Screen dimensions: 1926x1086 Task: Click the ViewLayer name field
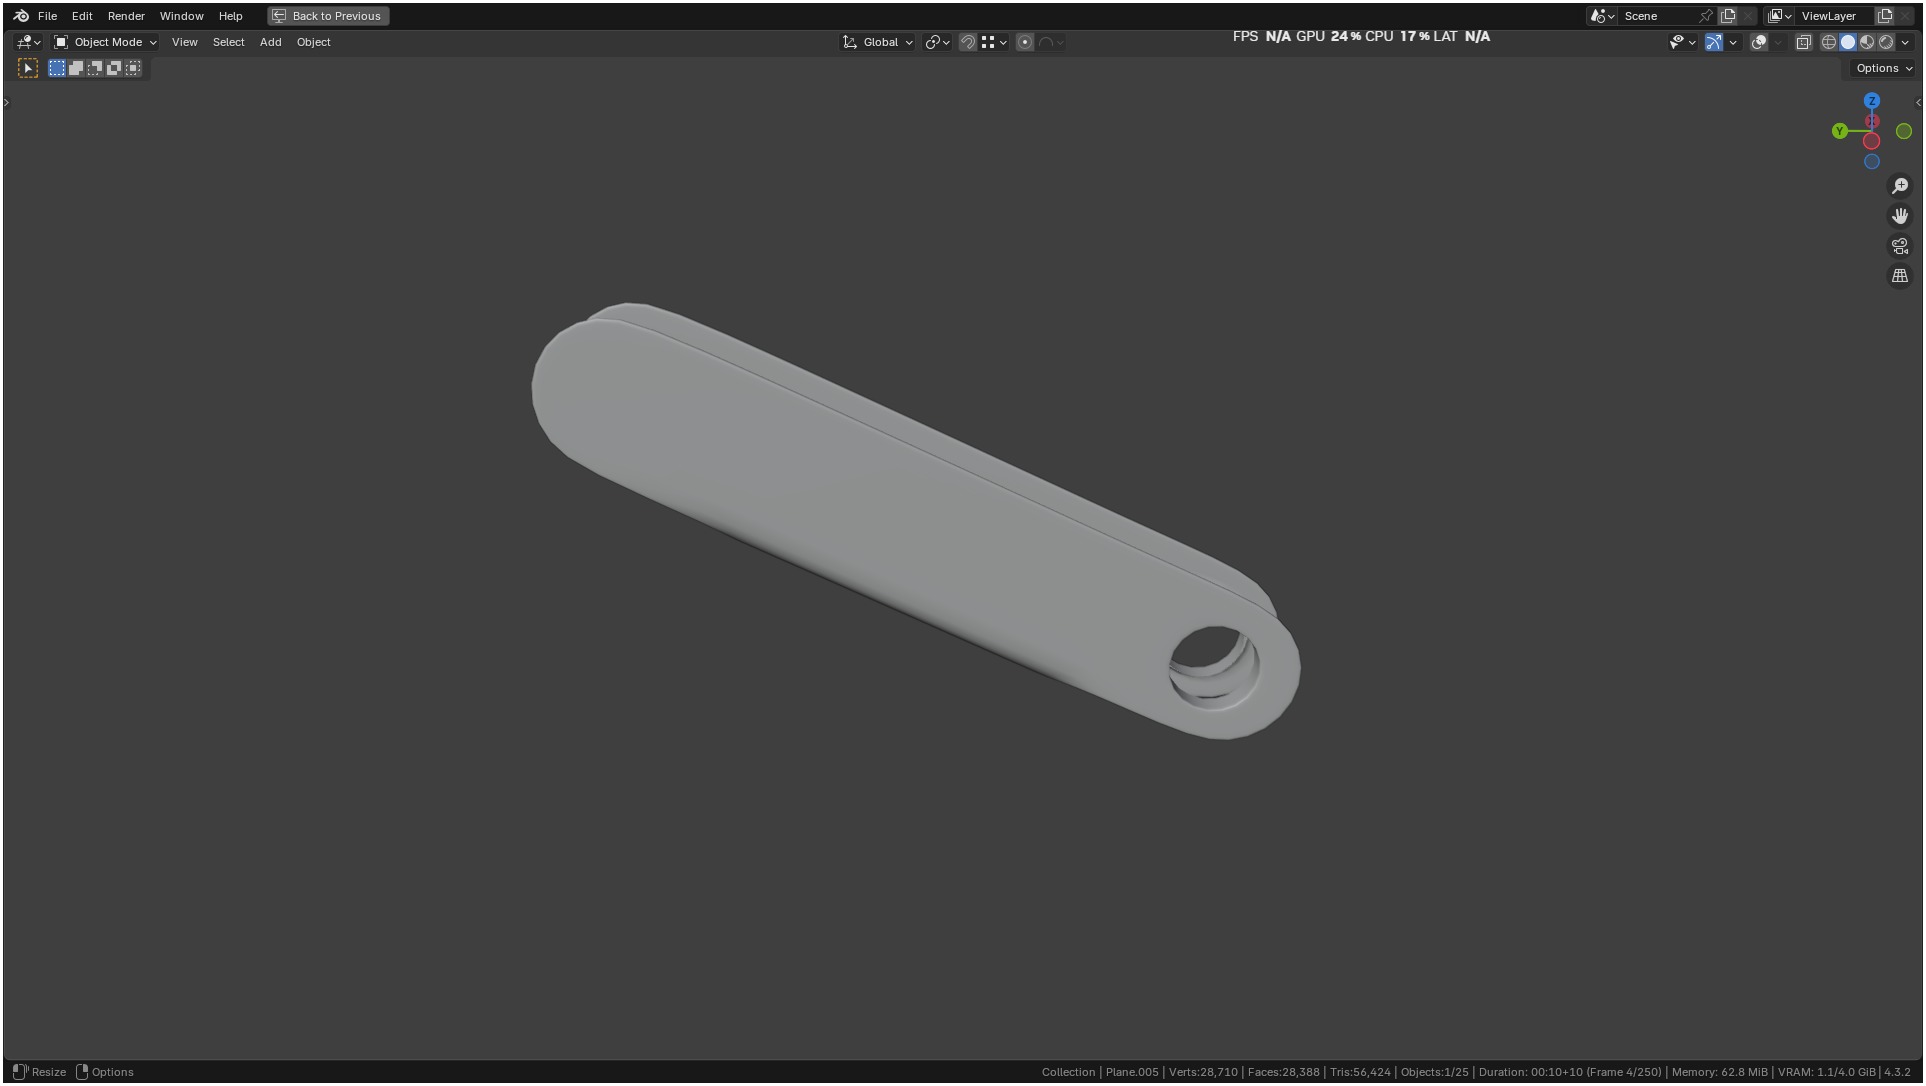tap(1835, 16)
